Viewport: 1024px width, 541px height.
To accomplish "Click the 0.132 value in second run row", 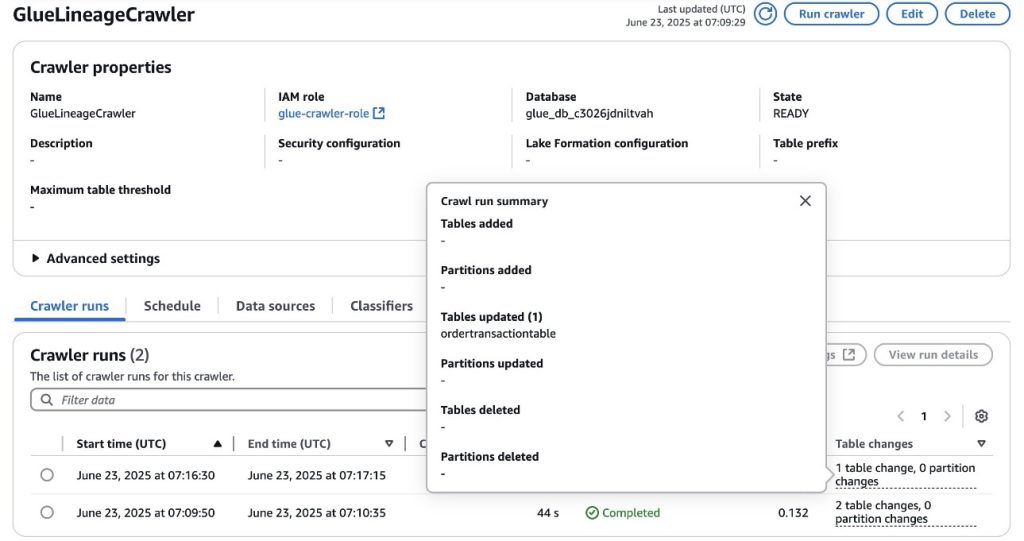I will click(793, 513).
